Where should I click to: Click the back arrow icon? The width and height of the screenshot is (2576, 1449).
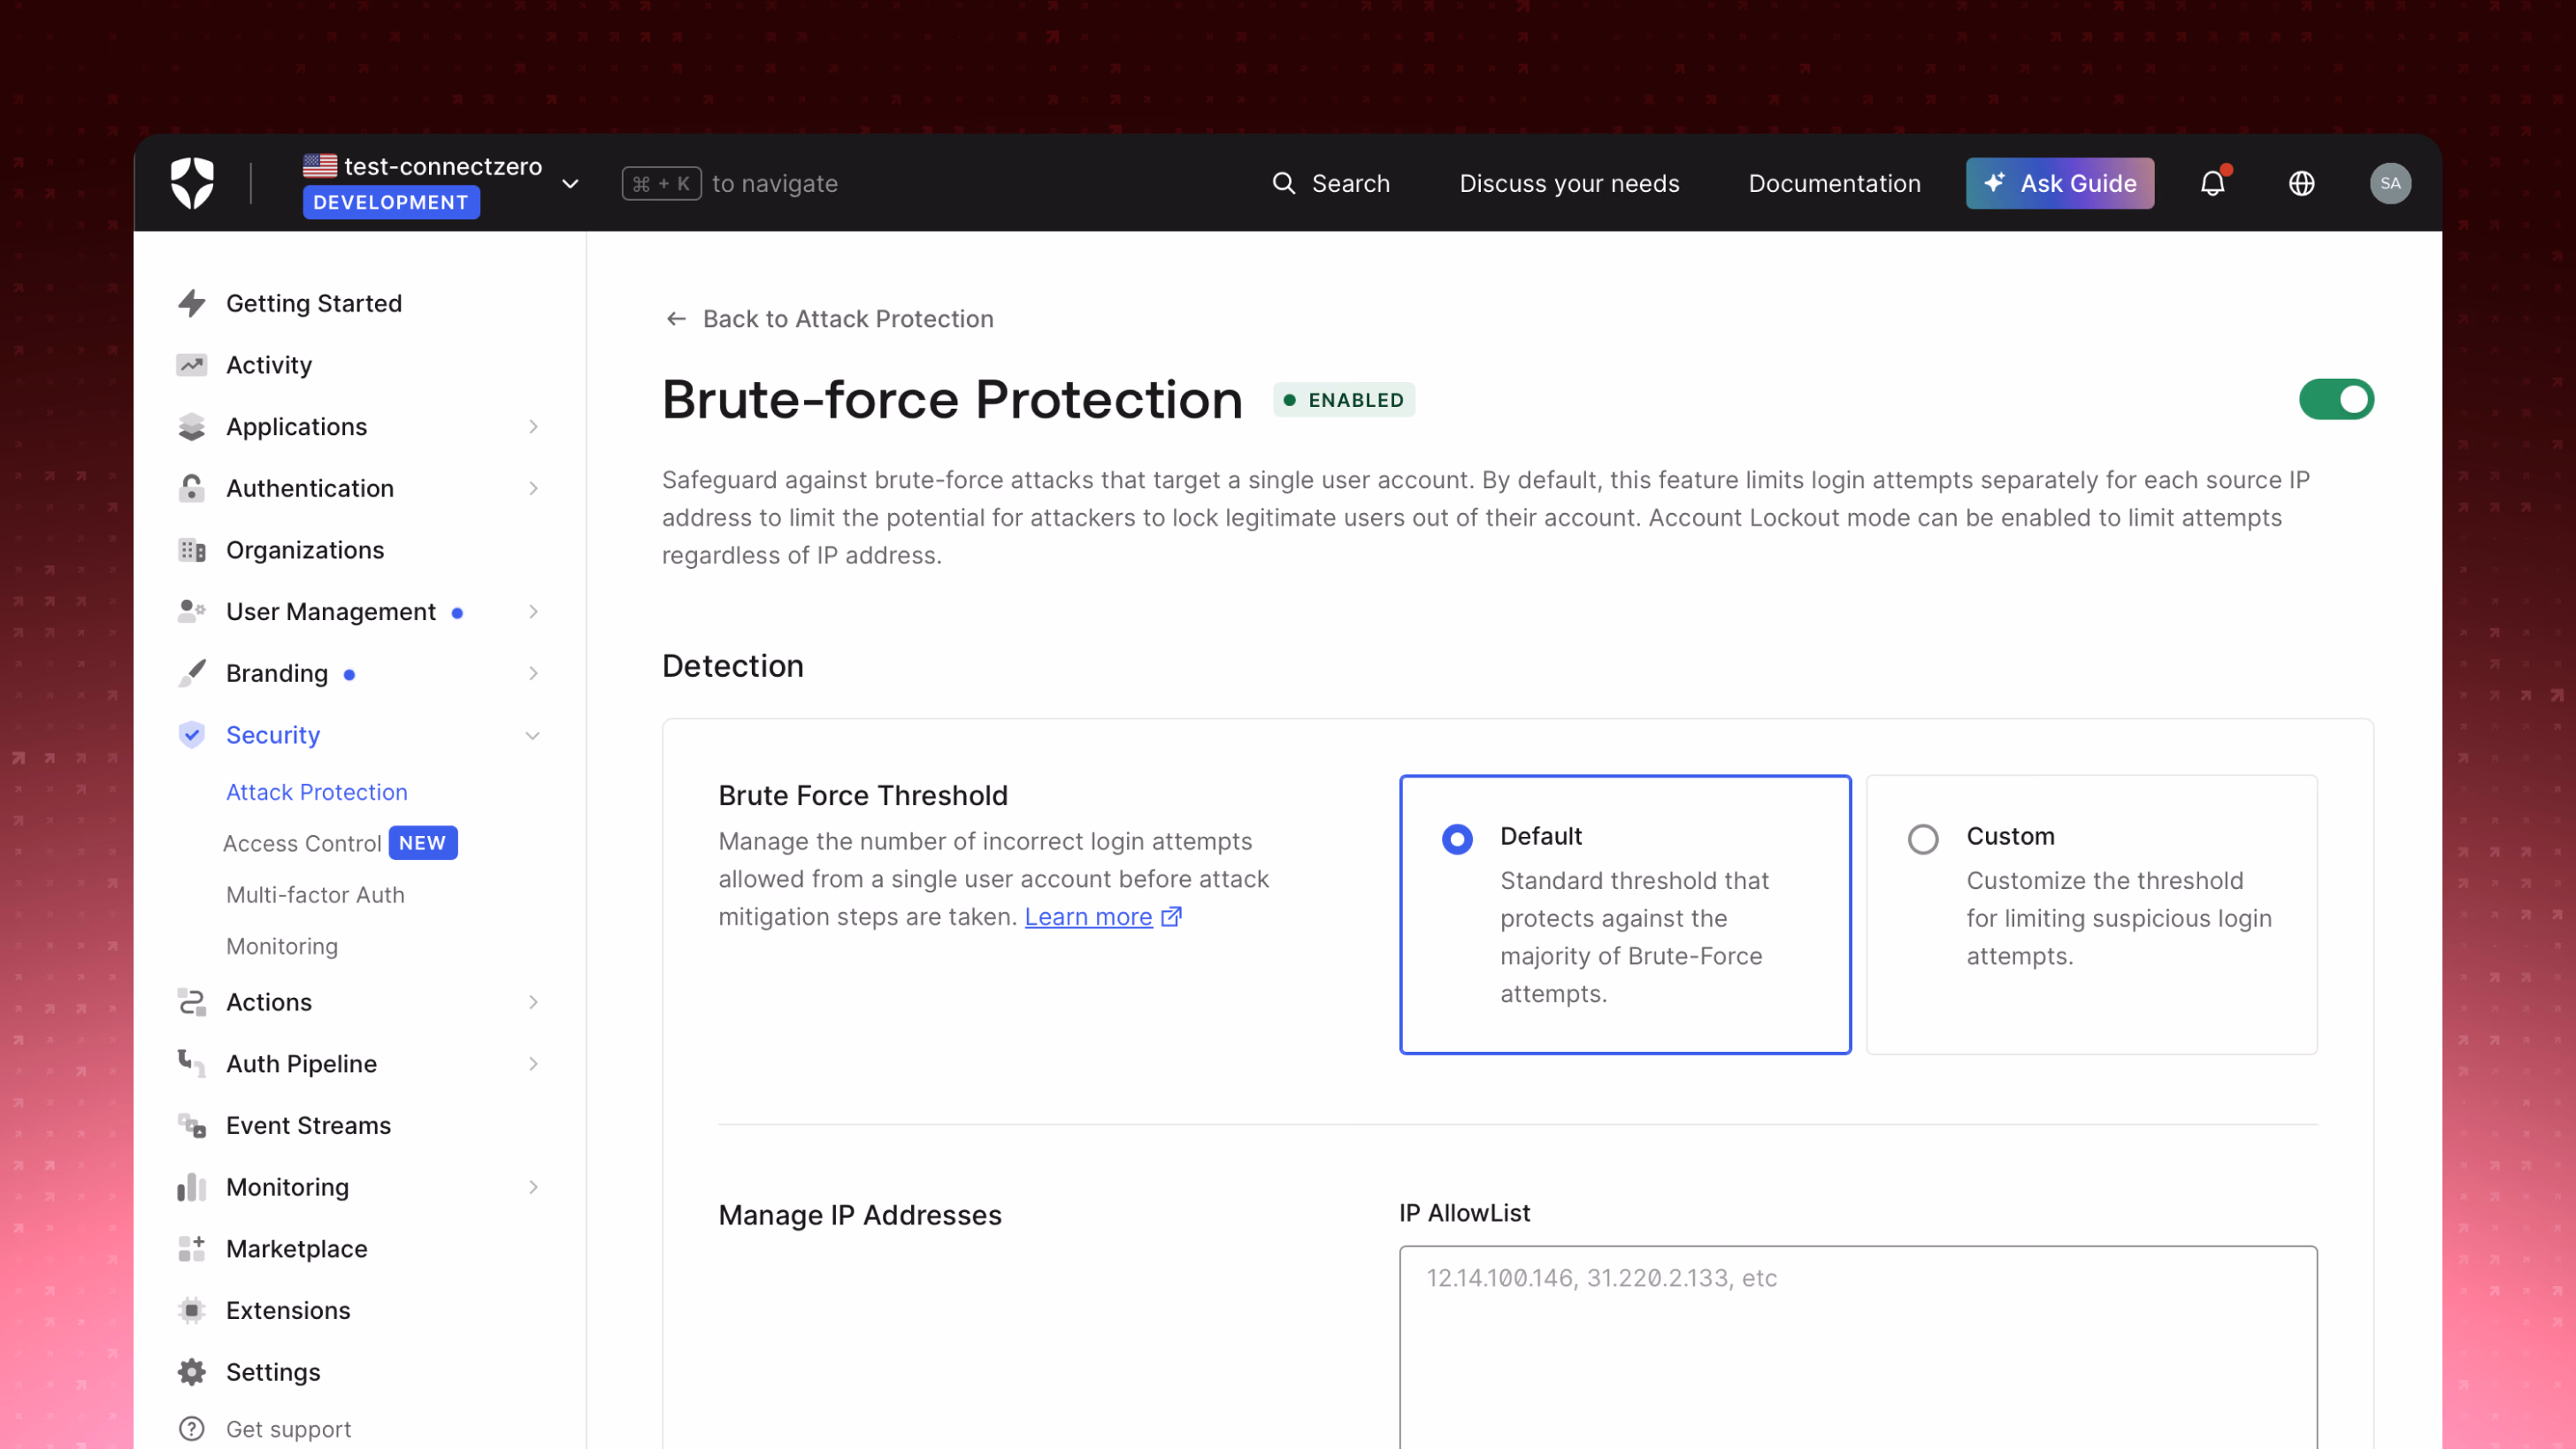676,319
